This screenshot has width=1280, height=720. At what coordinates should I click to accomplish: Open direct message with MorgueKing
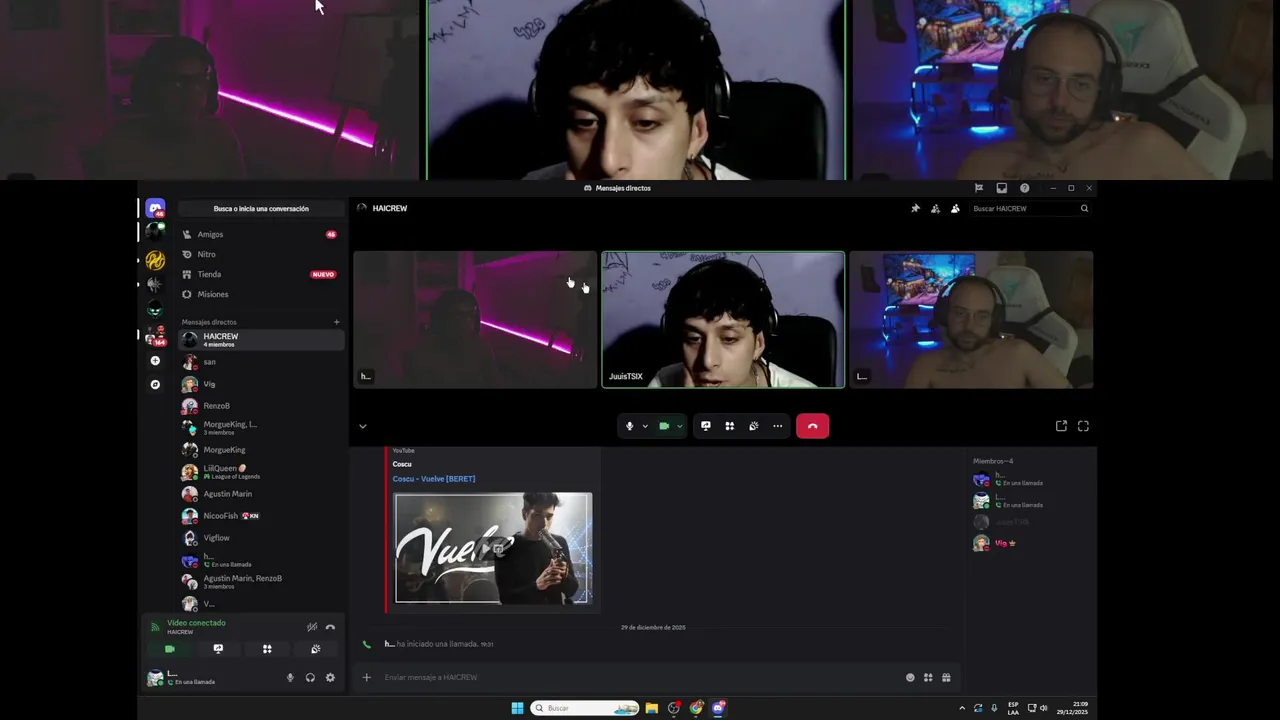pos(261,450)
